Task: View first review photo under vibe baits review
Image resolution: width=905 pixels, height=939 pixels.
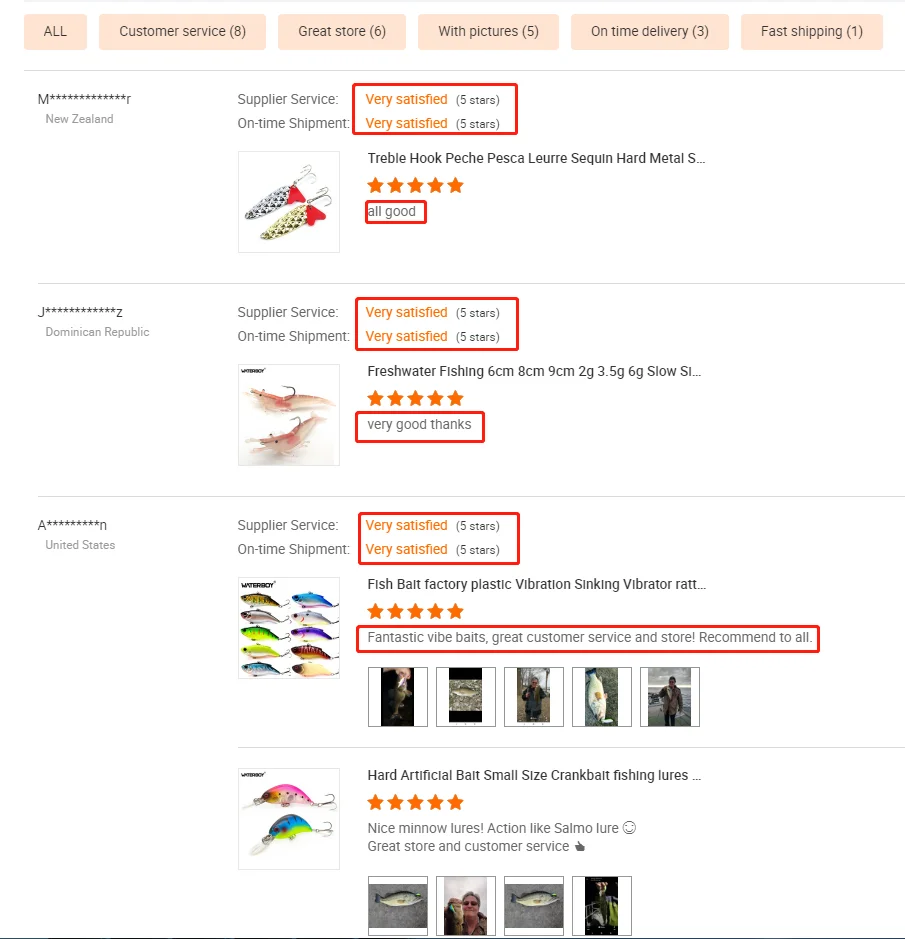Action: point(398,697)
